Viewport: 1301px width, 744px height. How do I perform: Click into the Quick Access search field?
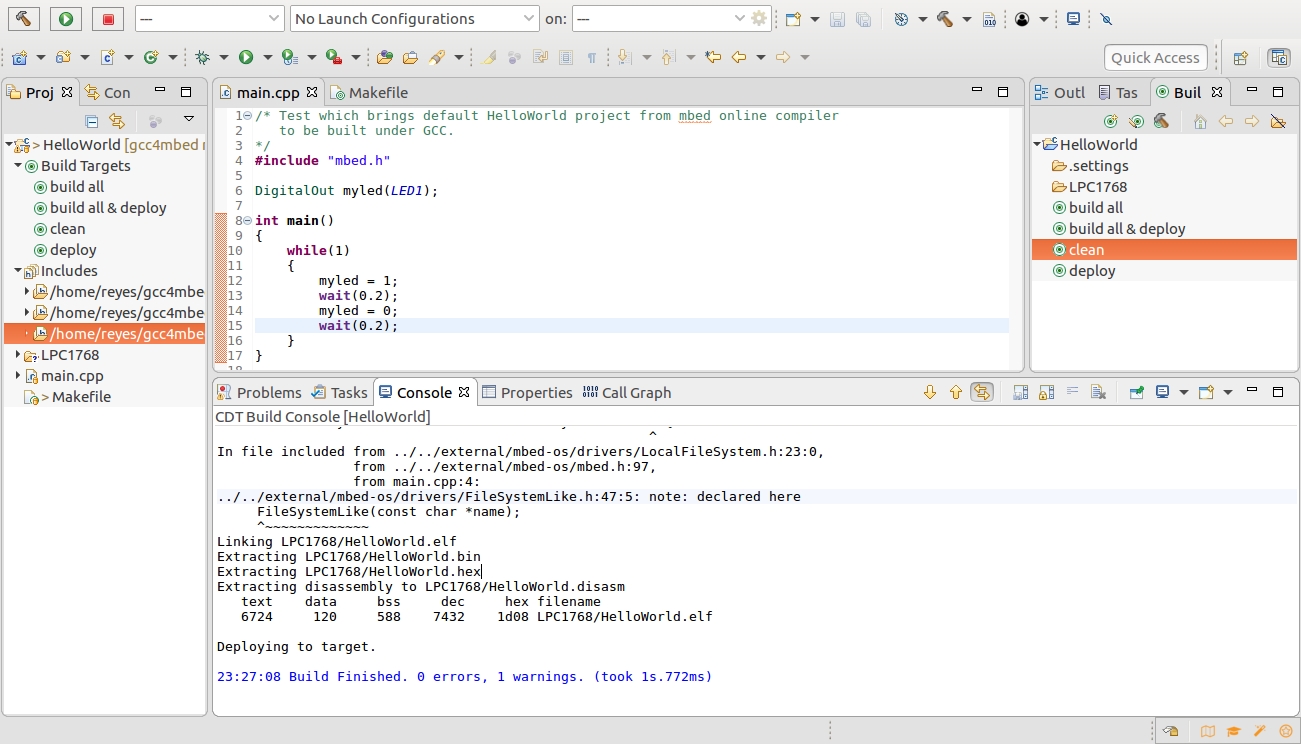pyautogui.click(x=1155, y=58)
